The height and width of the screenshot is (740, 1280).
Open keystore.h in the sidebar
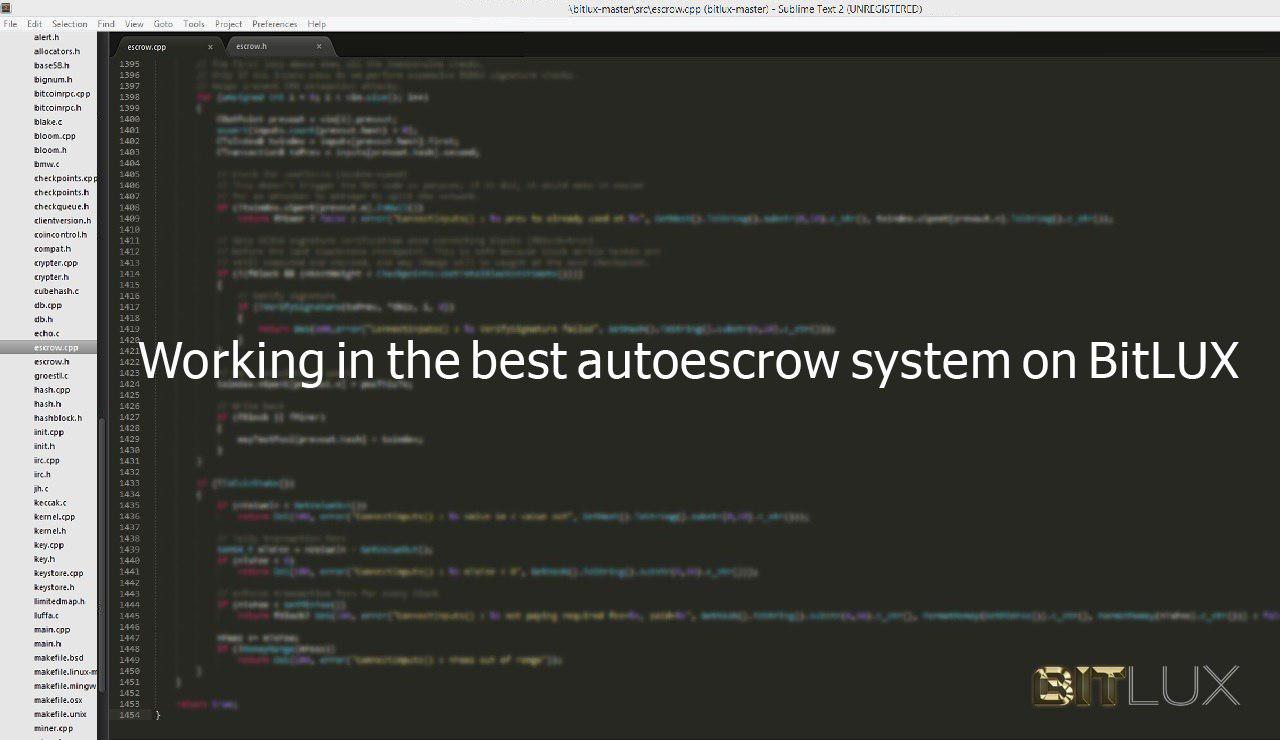click(x=55, y=587)
